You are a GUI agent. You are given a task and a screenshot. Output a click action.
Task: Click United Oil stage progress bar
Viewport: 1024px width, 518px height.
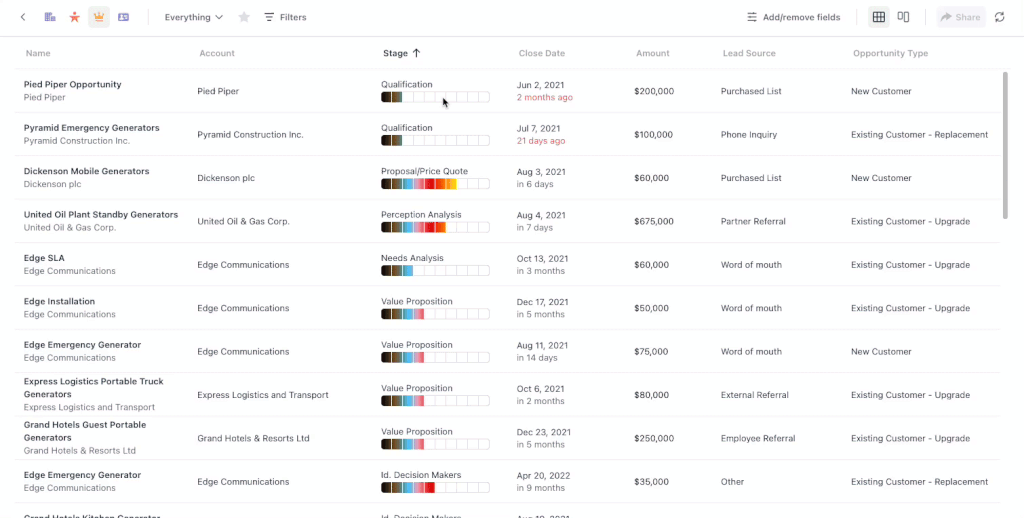point(435,227)
